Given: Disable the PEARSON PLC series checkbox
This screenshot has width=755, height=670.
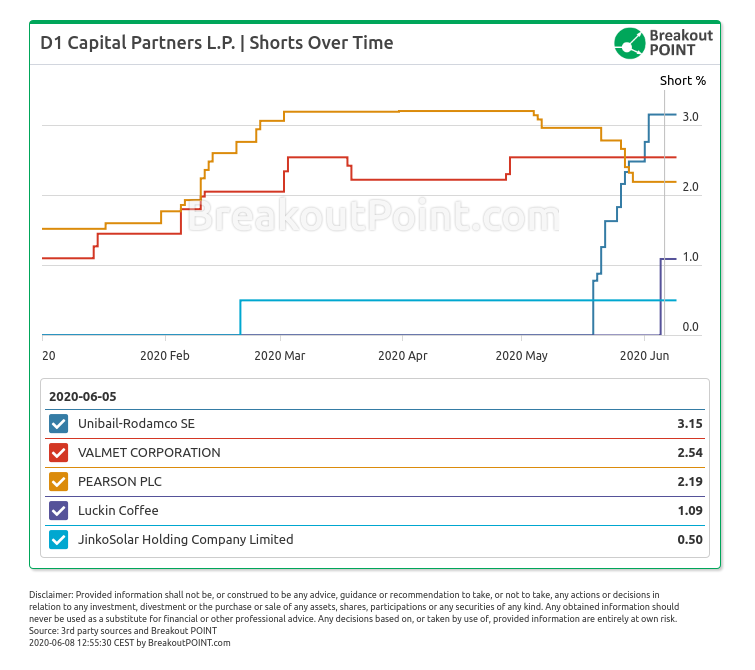Looking at the screenshot, I should click(58, 482).
